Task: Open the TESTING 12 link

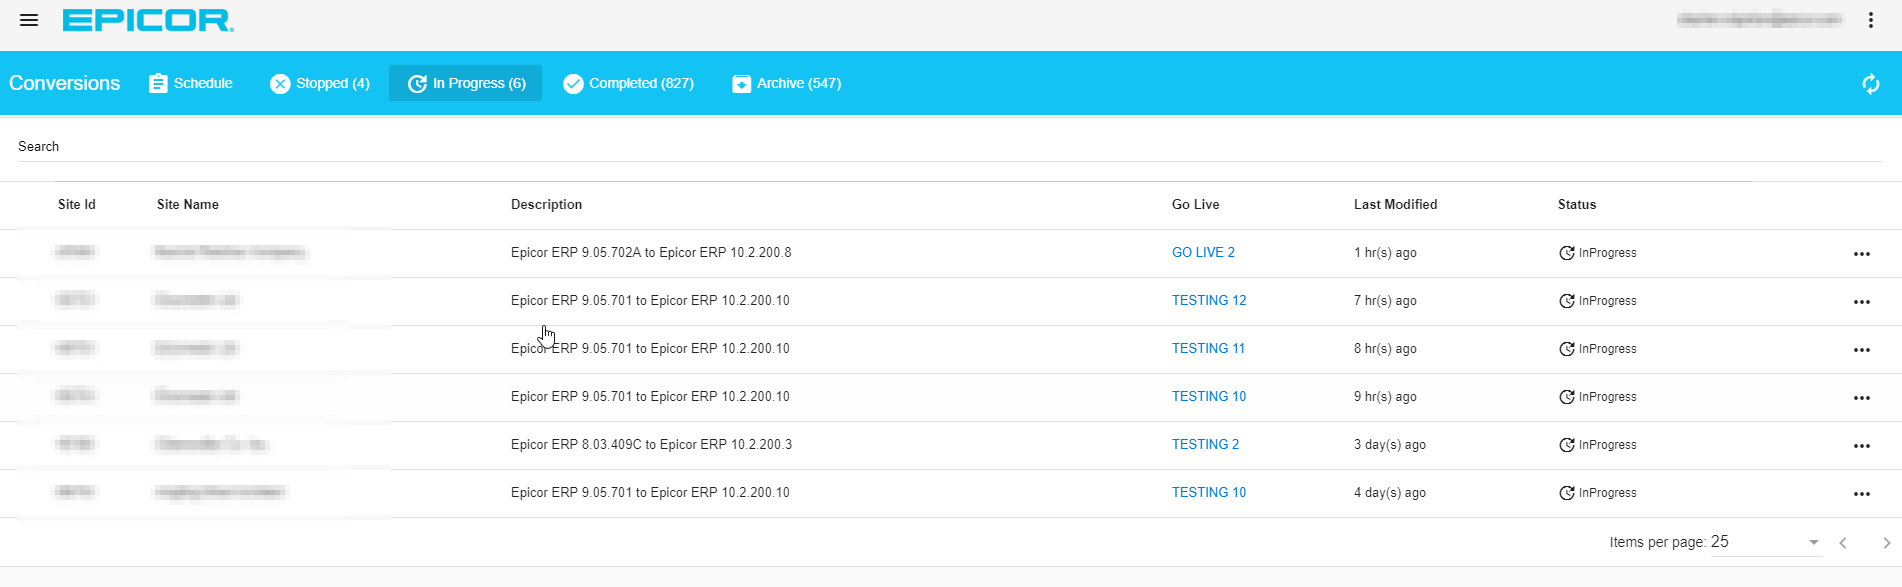Action: click(x=1209, y=301)
